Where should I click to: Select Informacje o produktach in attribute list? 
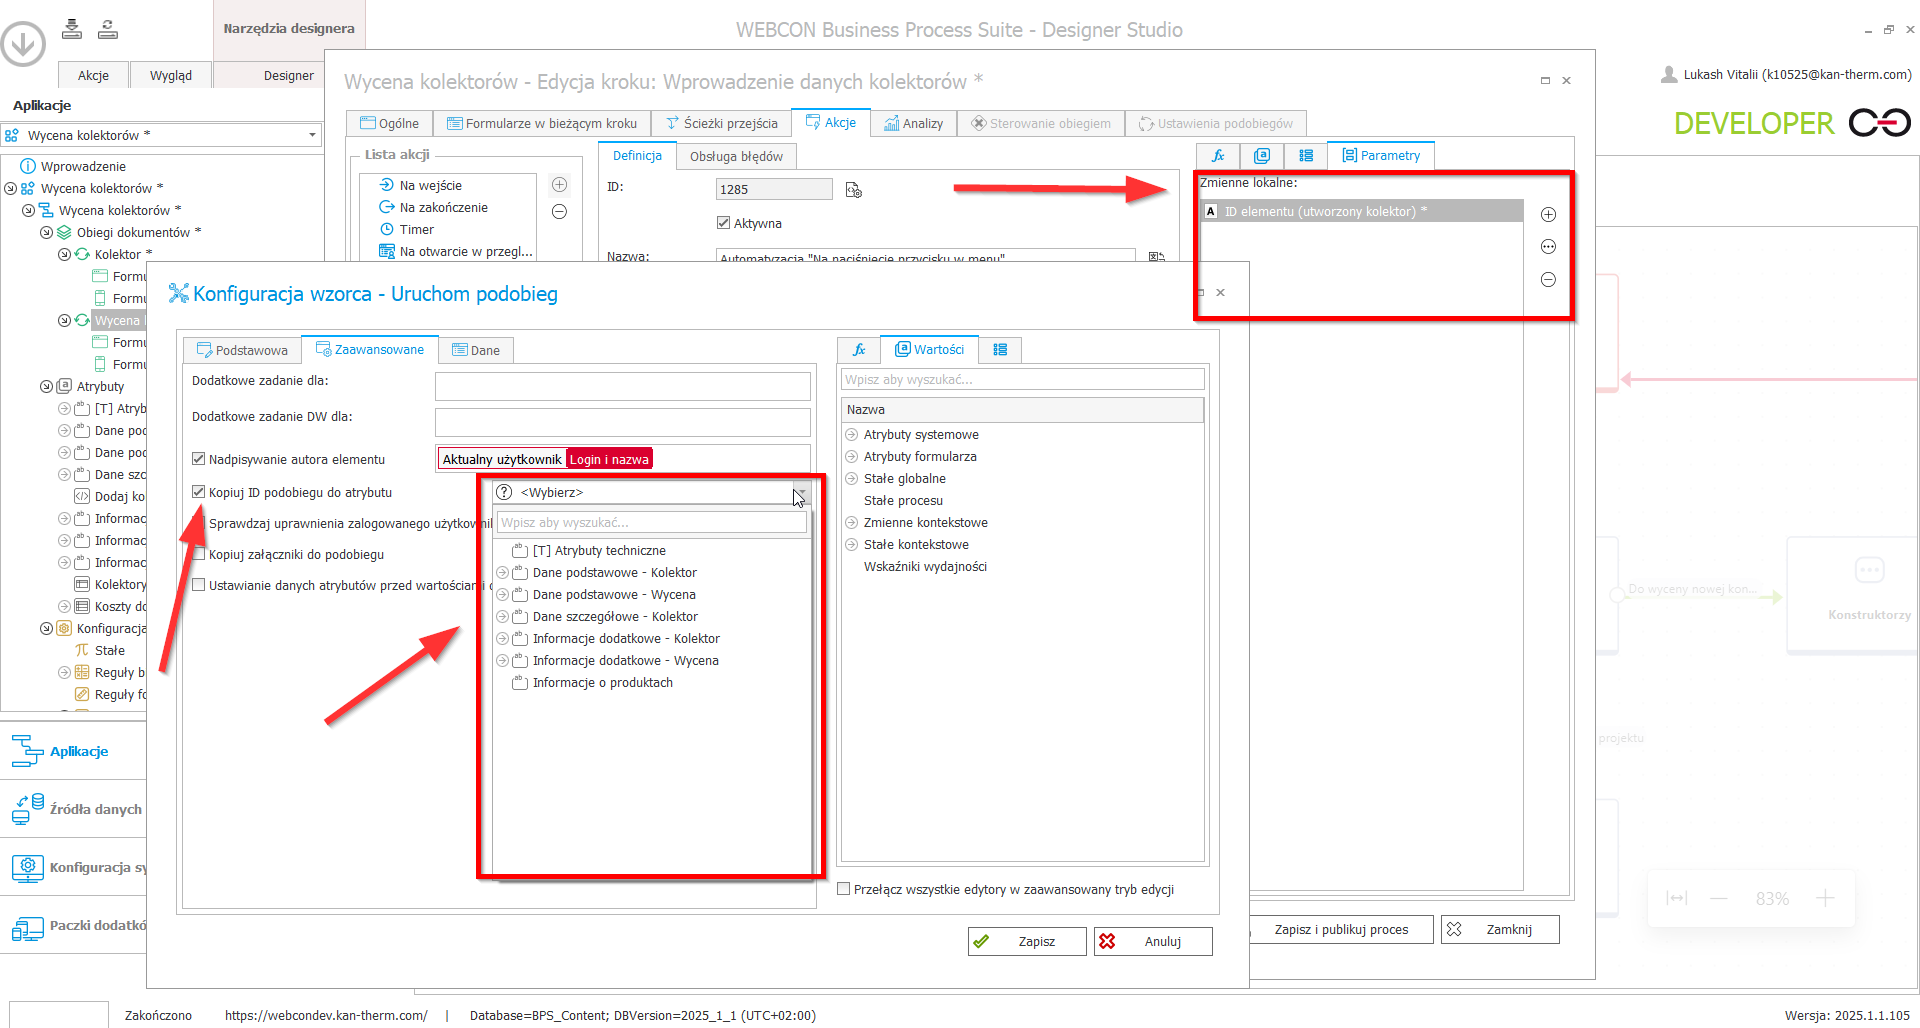pos(602,683)
